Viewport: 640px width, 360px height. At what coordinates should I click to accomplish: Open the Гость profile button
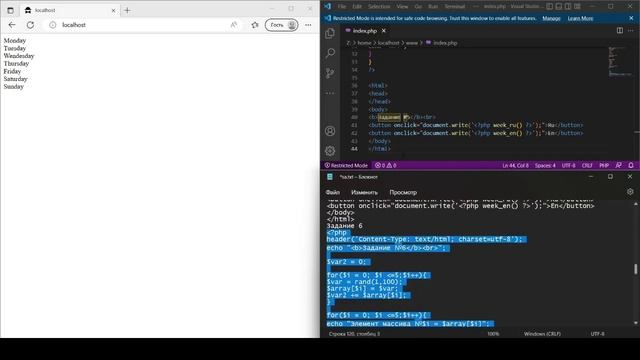(282, 25)
